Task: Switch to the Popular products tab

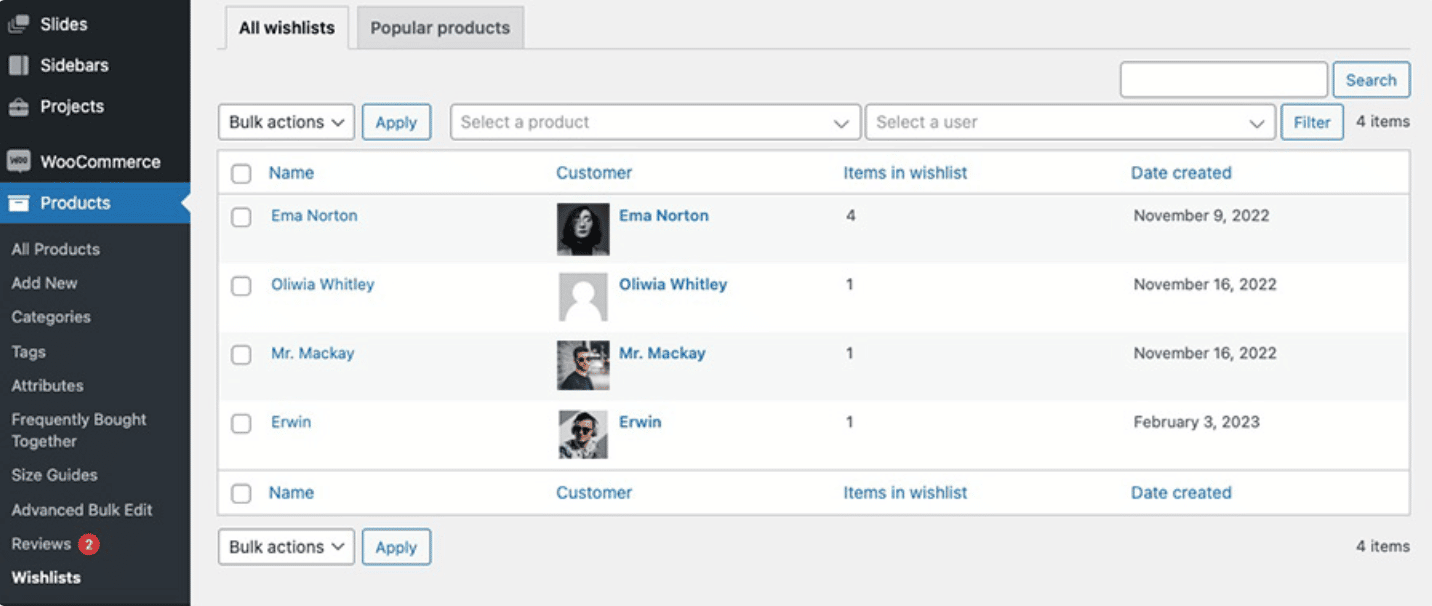Action: (x=440, y=28)
